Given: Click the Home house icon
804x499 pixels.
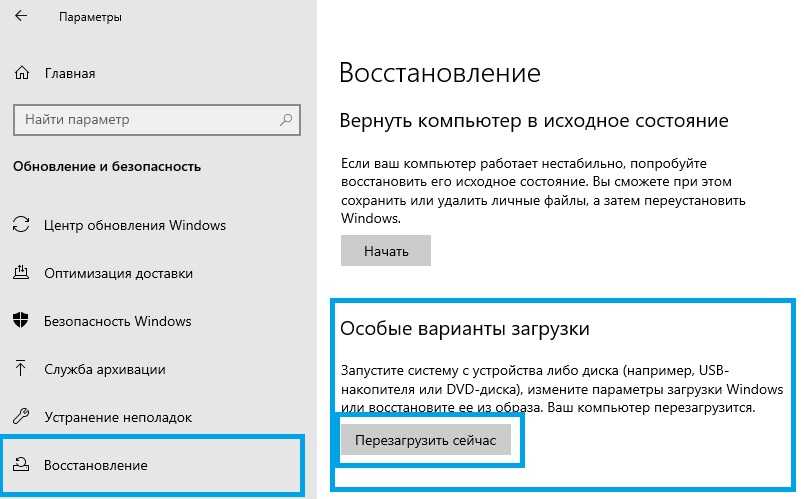Looking at the screenshot, I should click(x=22, y=73).
